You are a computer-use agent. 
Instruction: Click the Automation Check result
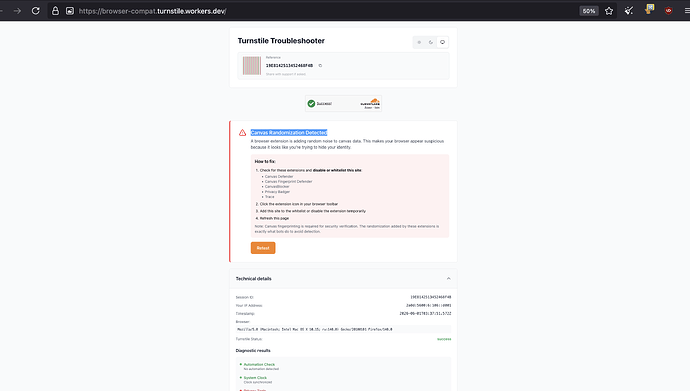pos(259,365)
